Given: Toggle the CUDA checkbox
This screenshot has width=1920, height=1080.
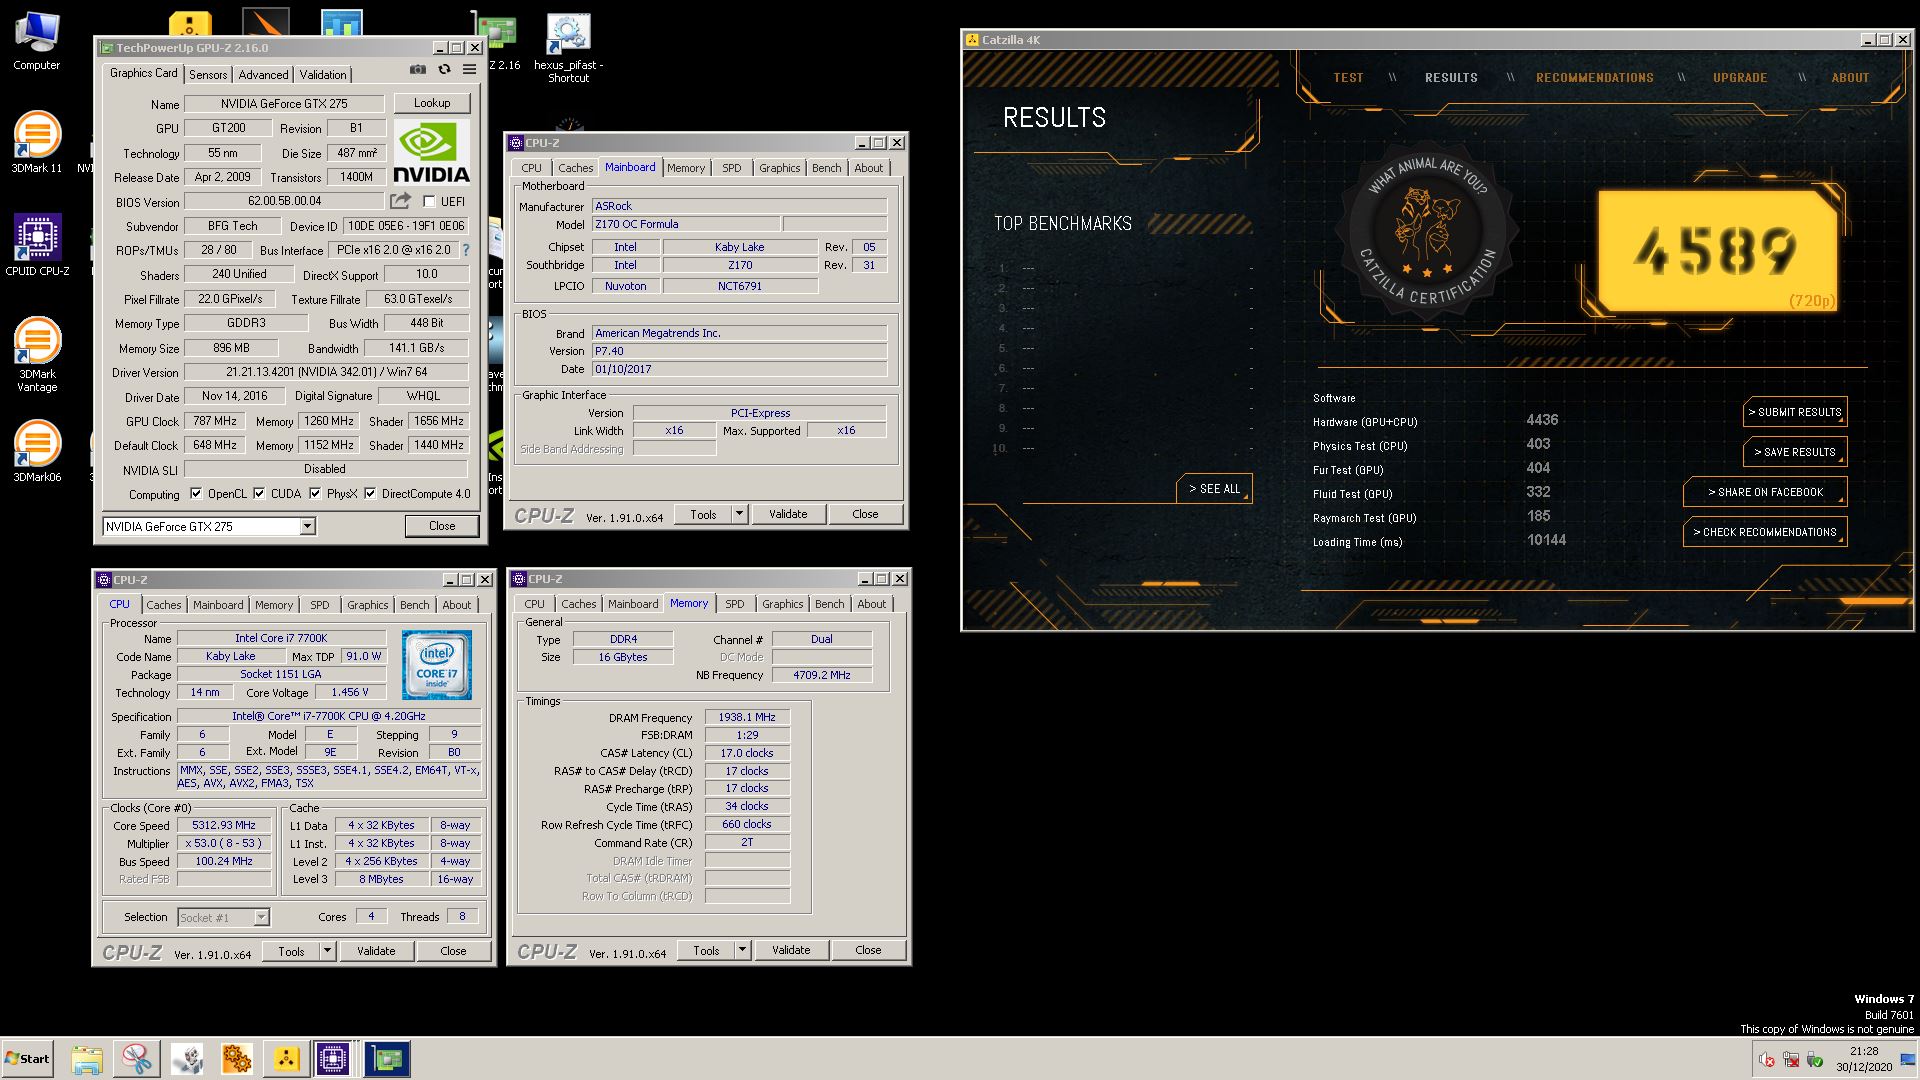Looking at the screenshot, I should (x=259, y=494).
